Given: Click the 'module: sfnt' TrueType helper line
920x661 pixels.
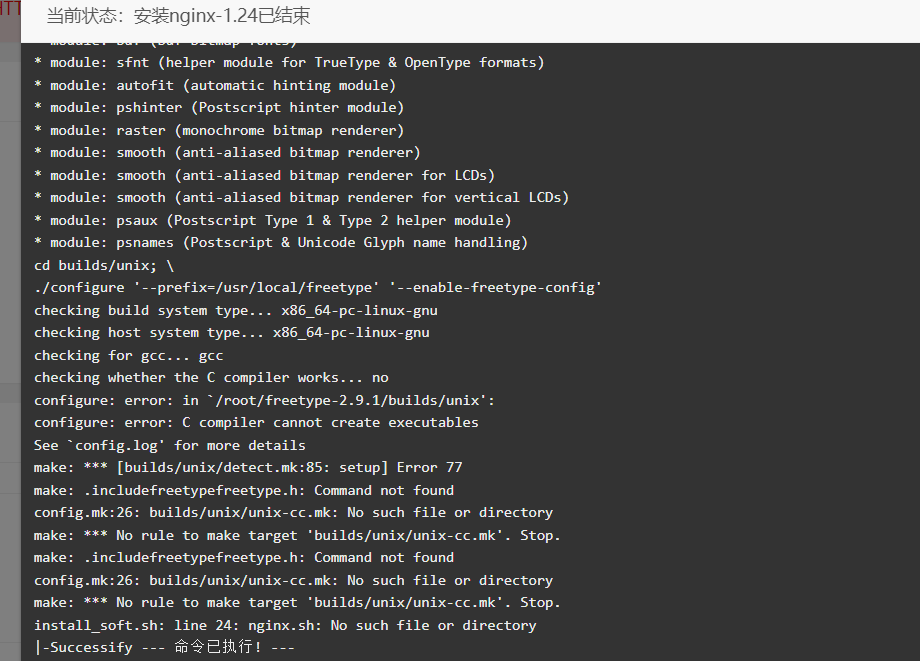Looking at the screenshot, I should [289, 63].
